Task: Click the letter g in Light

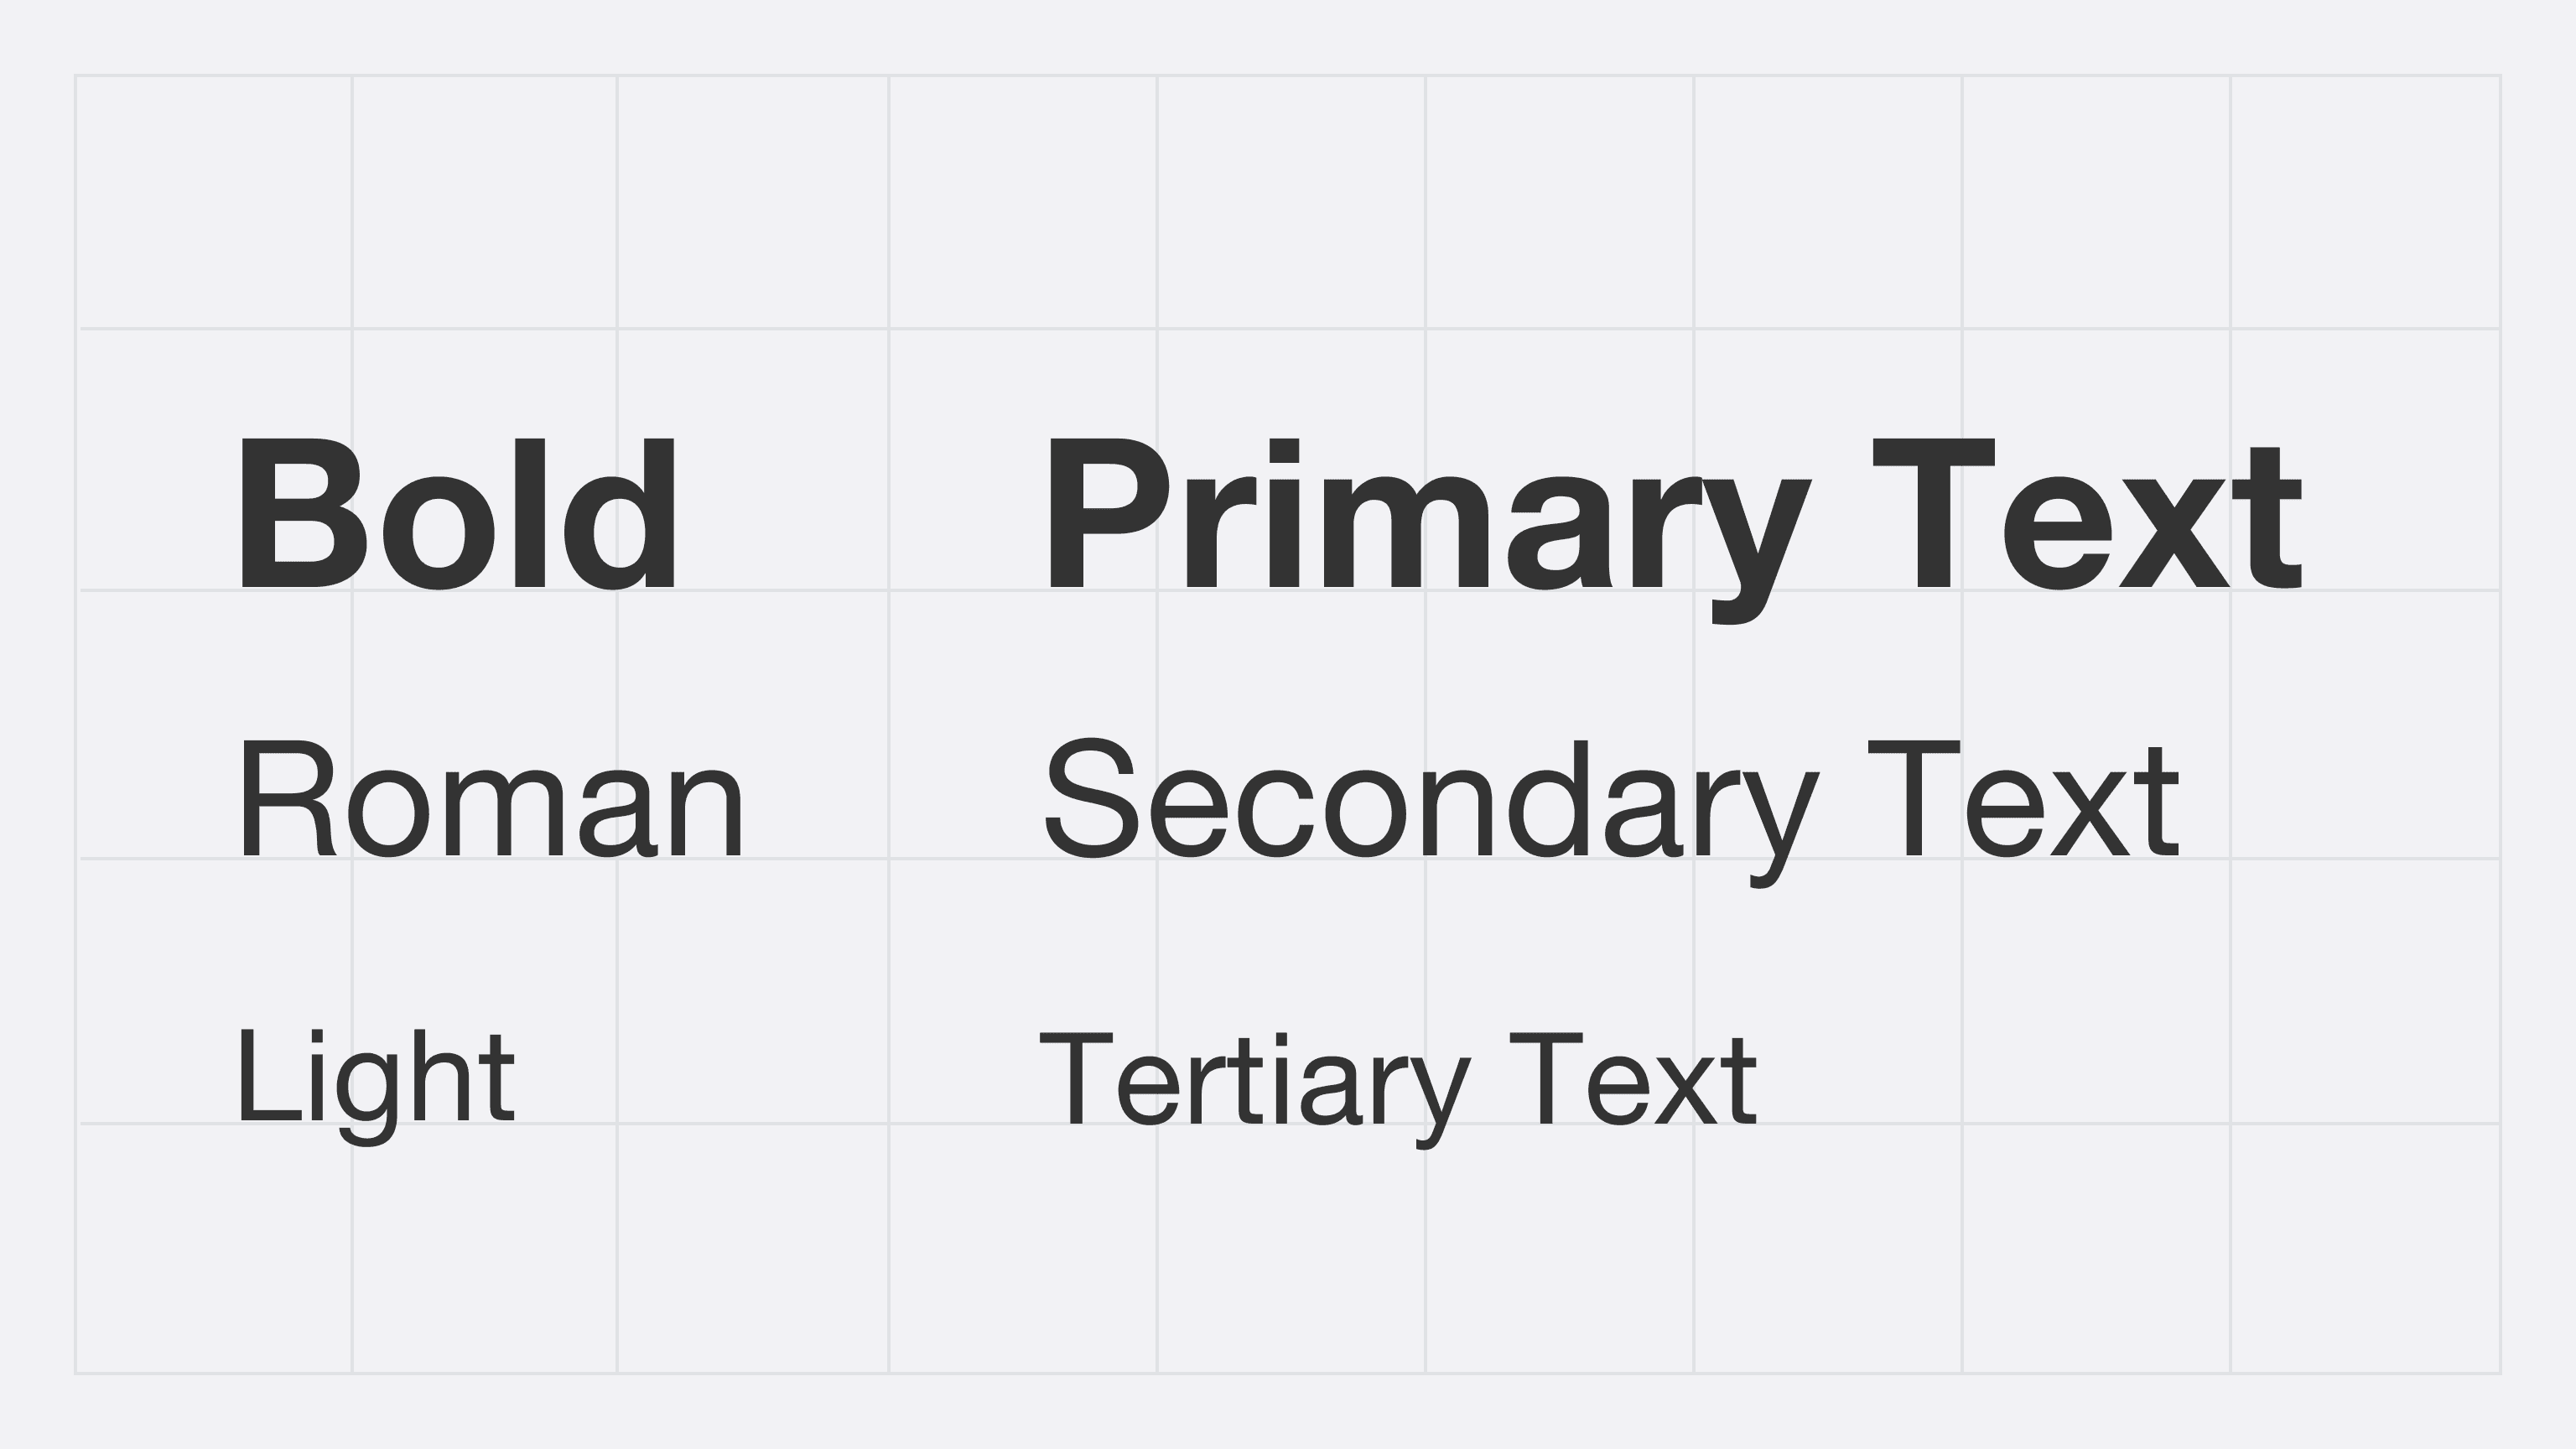Action: click(x=366, y=1099)
